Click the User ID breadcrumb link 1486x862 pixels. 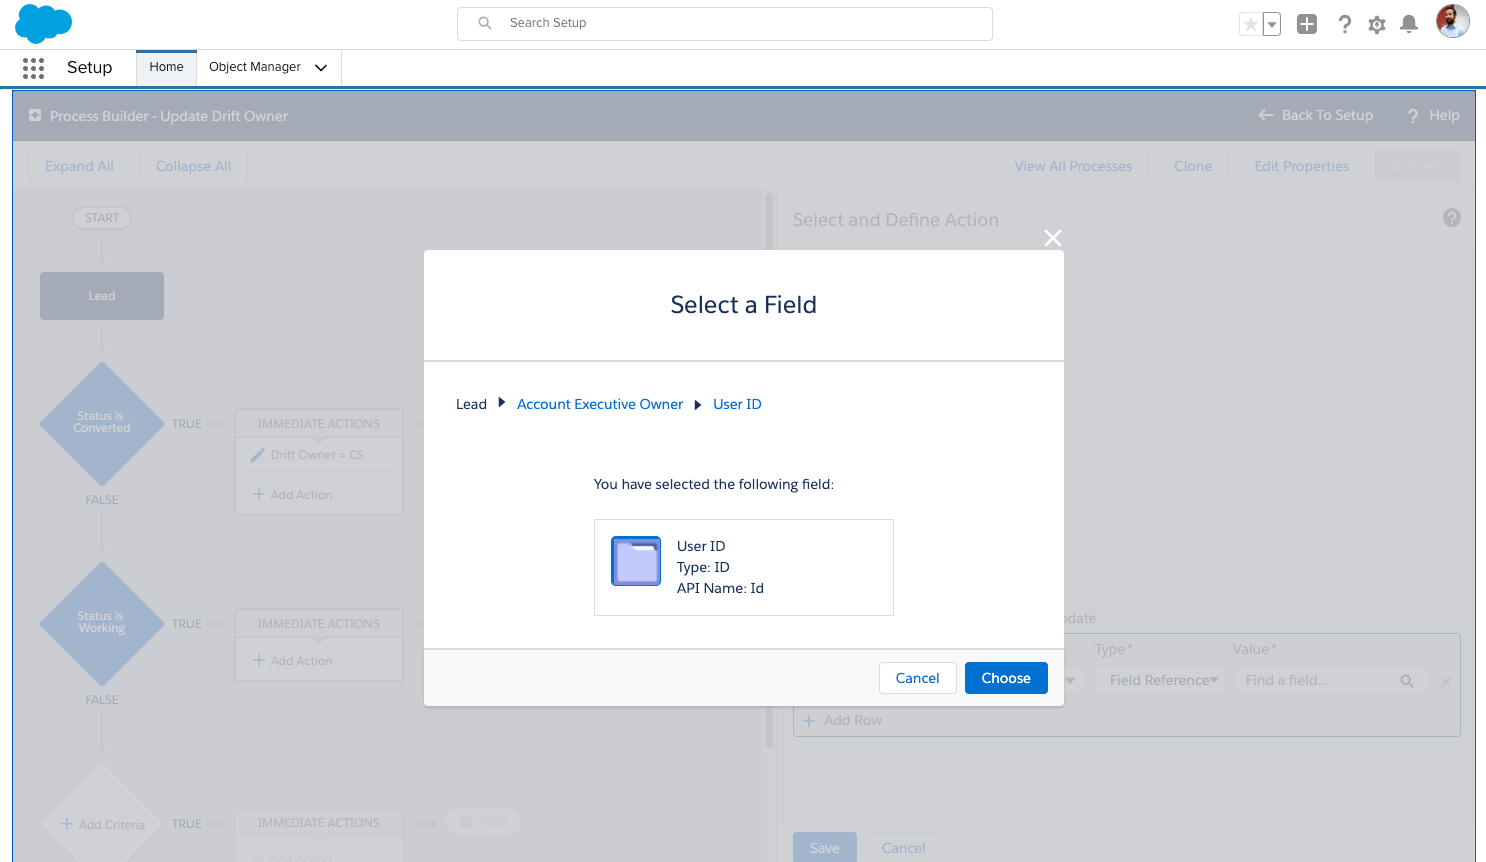tap(737, 404)
